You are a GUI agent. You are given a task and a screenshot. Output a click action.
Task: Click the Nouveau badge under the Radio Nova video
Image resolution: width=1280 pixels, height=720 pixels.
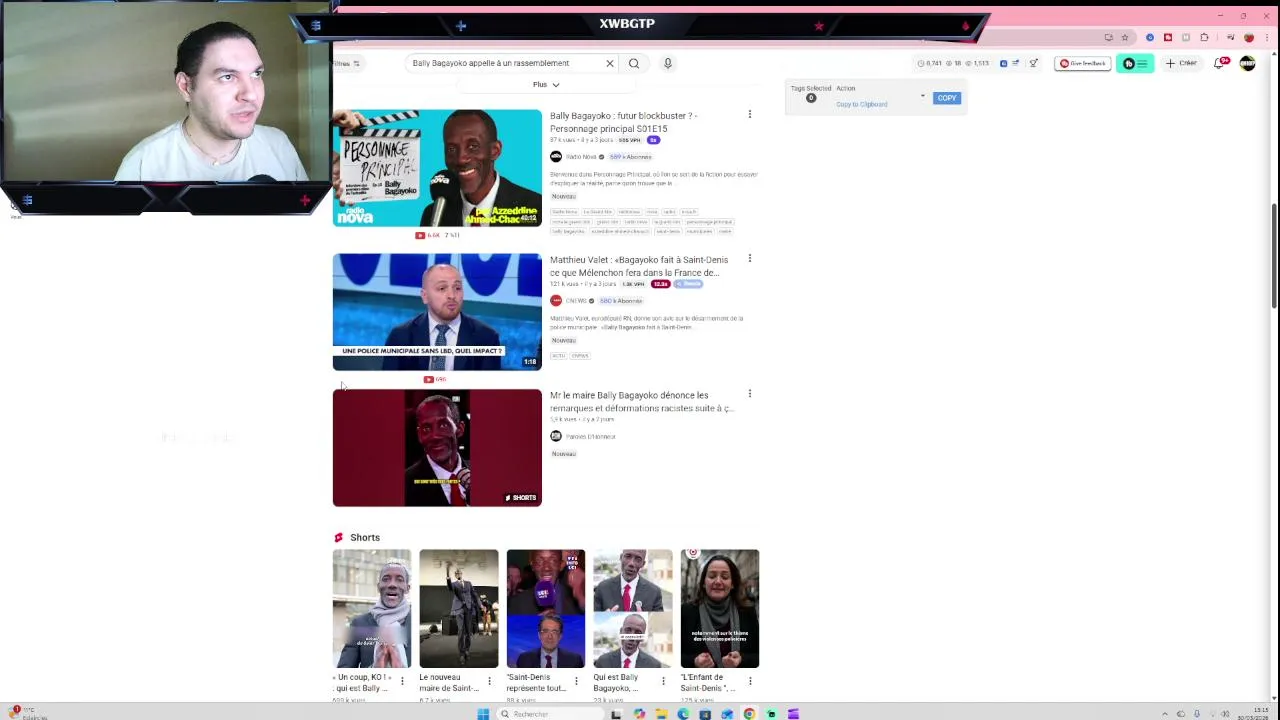click(x=564, y=196)
